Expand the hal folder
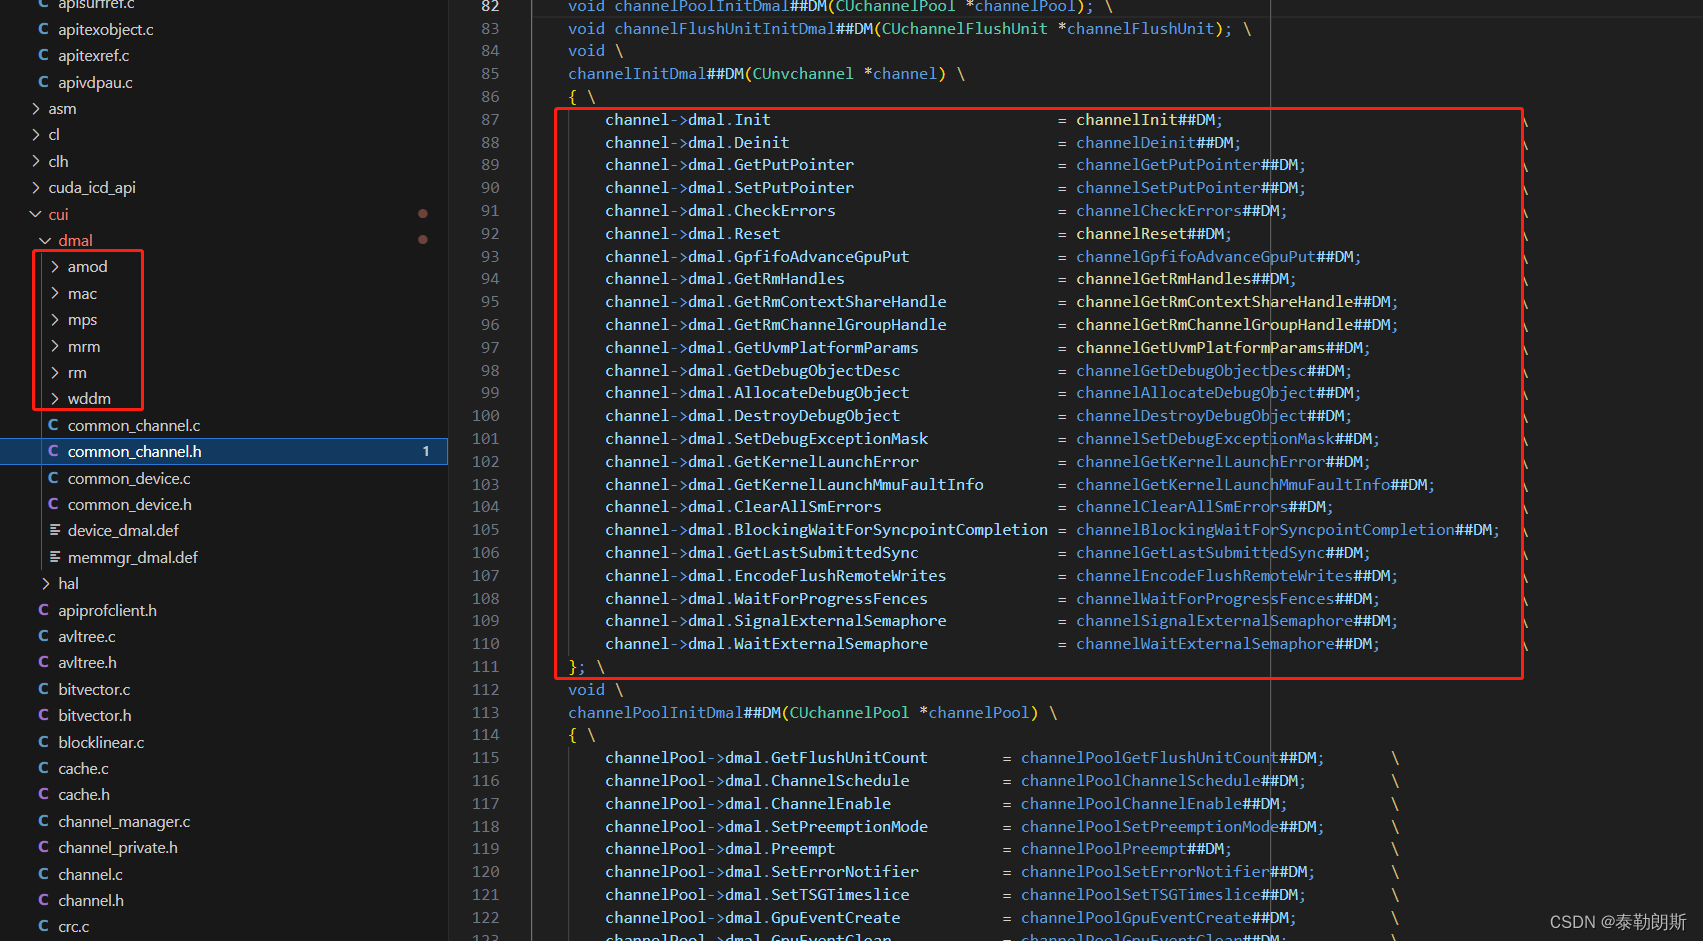The image size is (1703, 941). coord(45,583)
